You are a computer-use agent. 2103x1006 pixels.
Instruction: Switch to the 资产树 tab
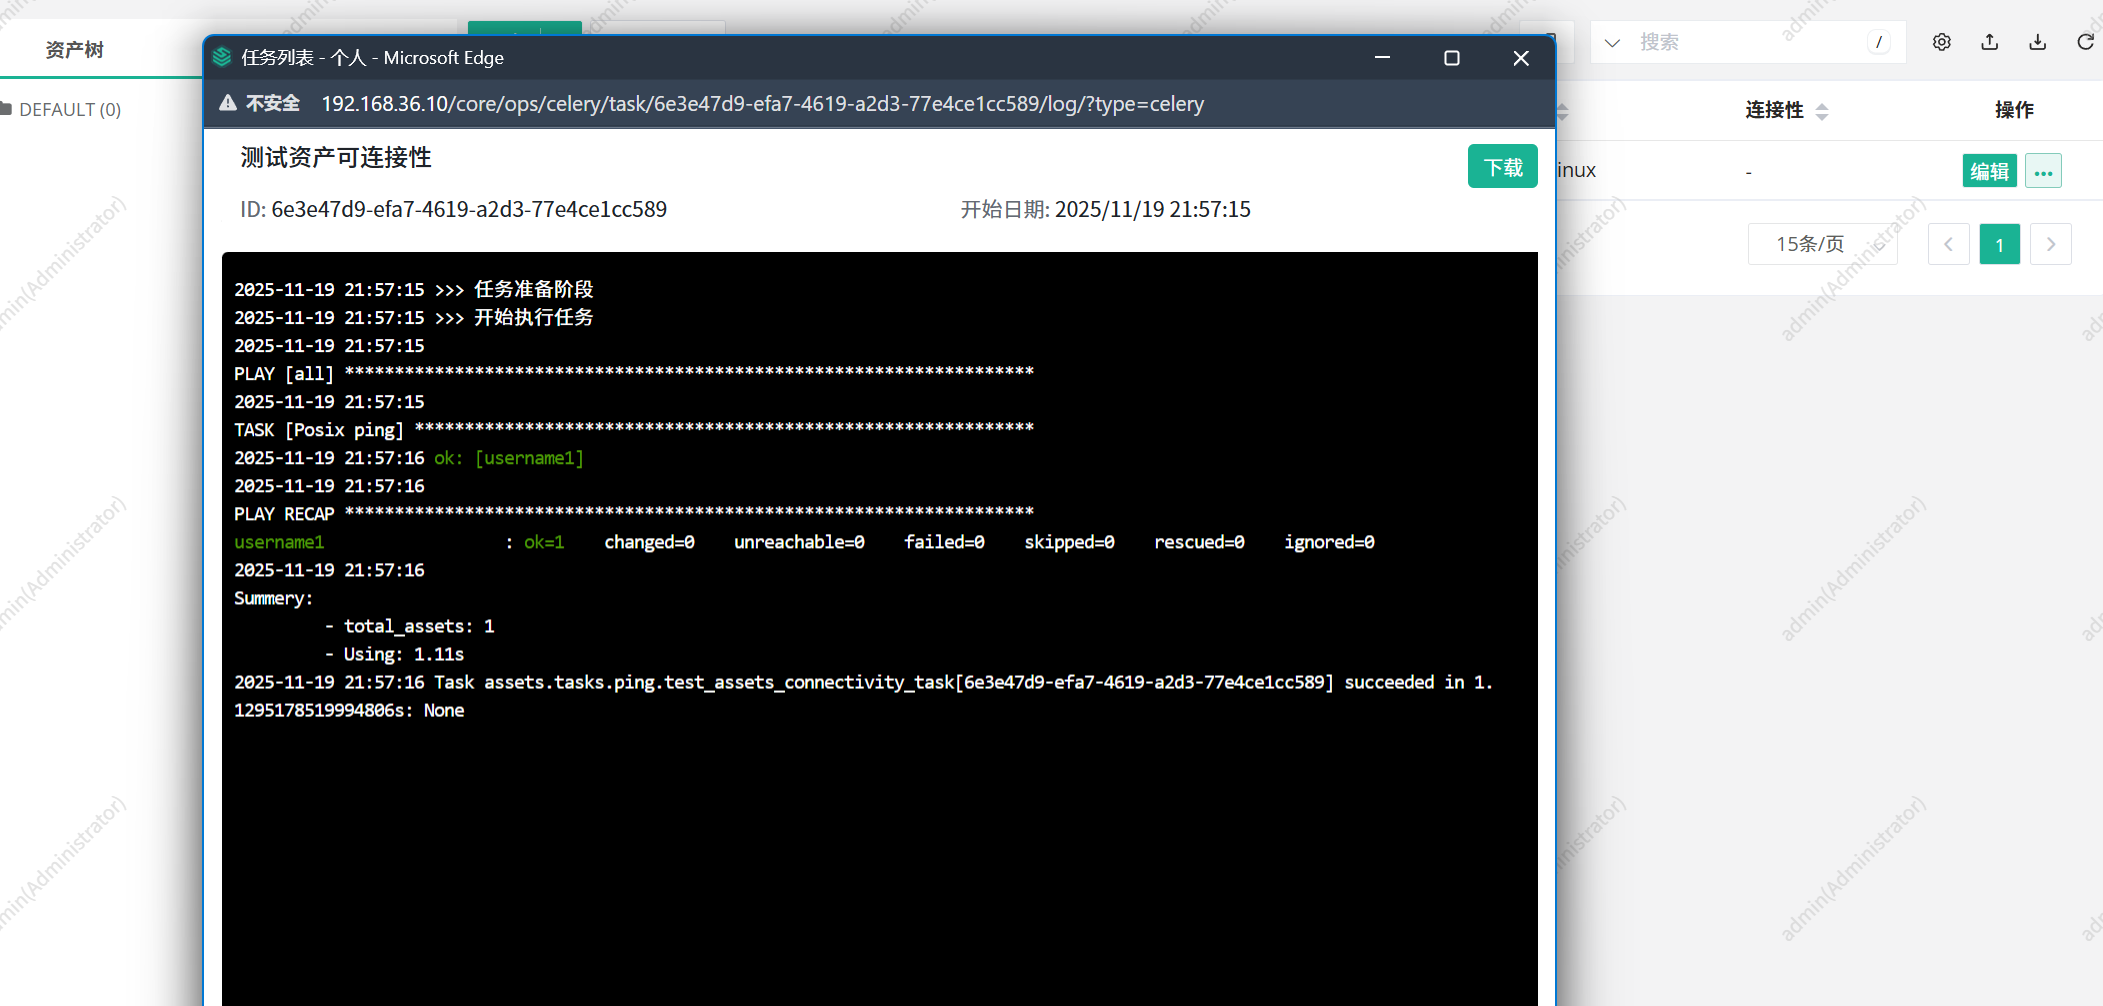point(75,47)
